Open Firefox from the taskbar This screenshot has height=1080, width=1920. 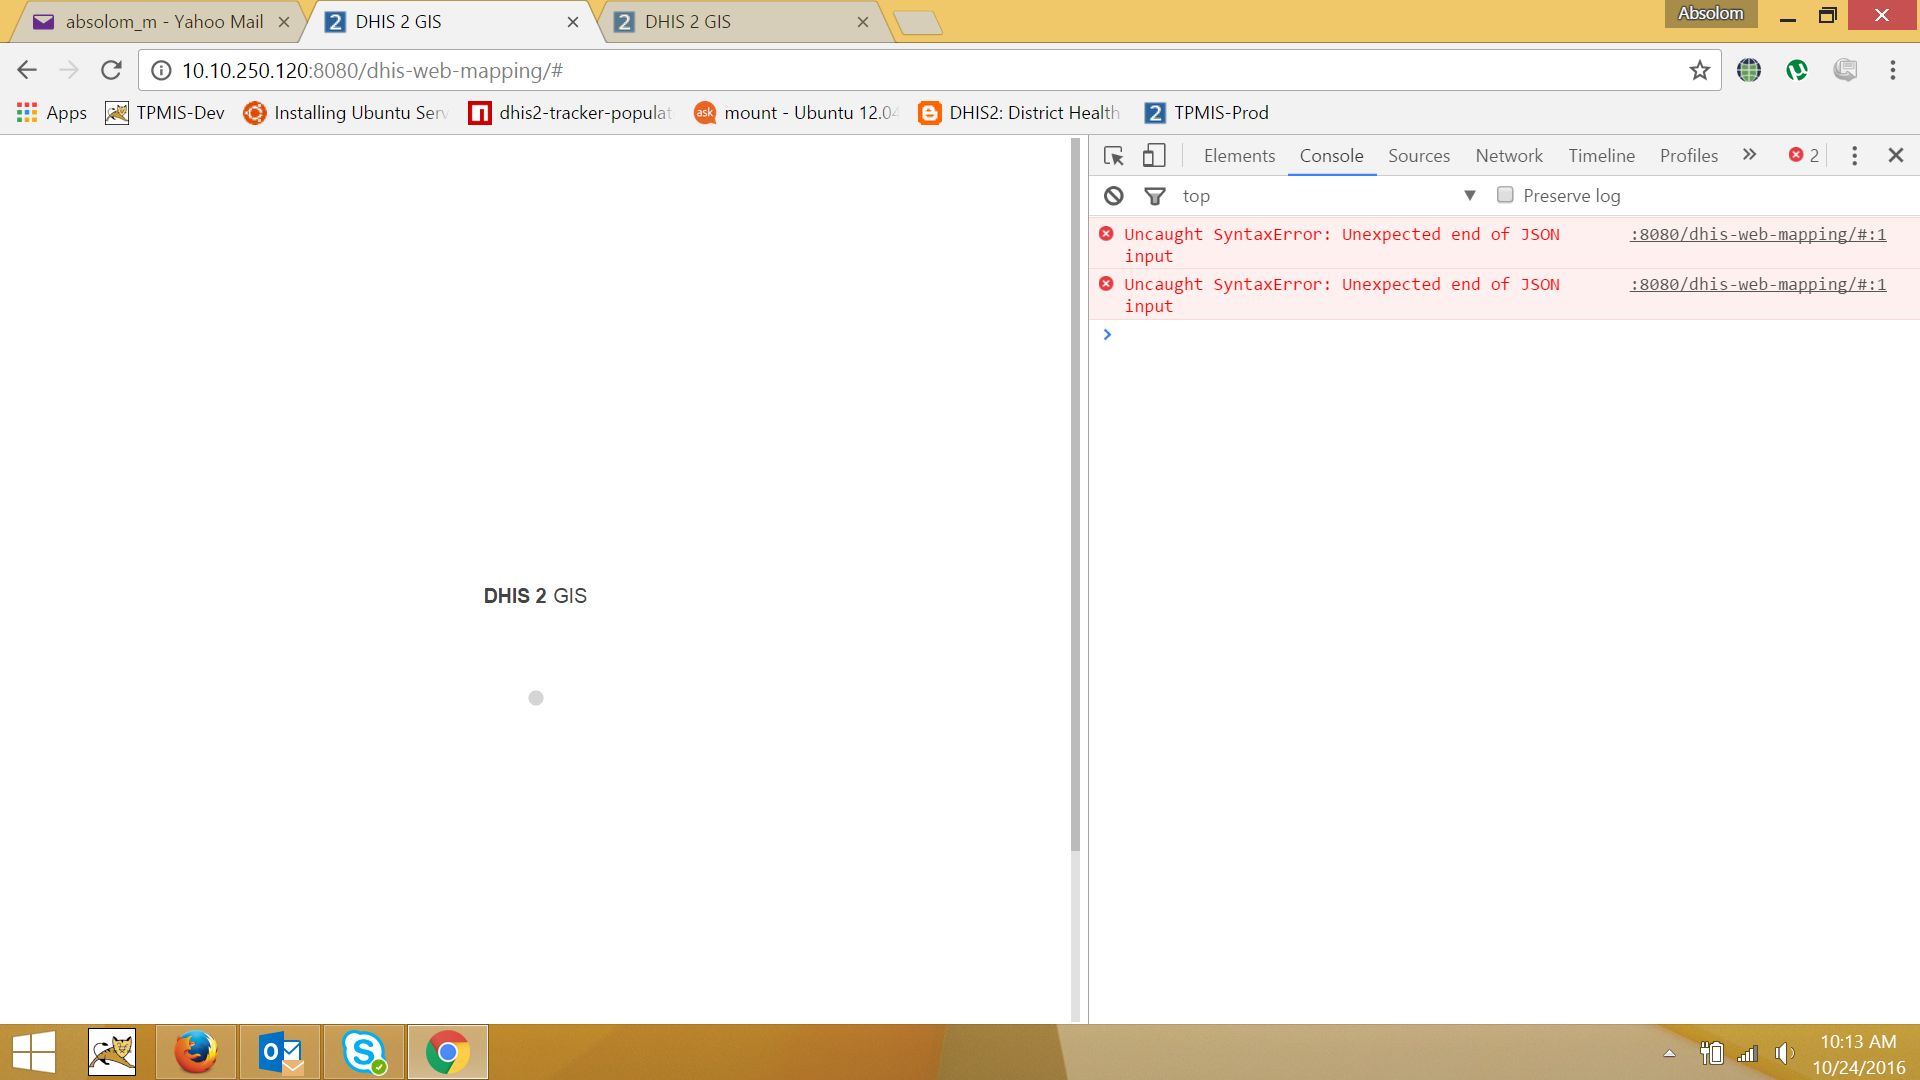coord(196,1052)
